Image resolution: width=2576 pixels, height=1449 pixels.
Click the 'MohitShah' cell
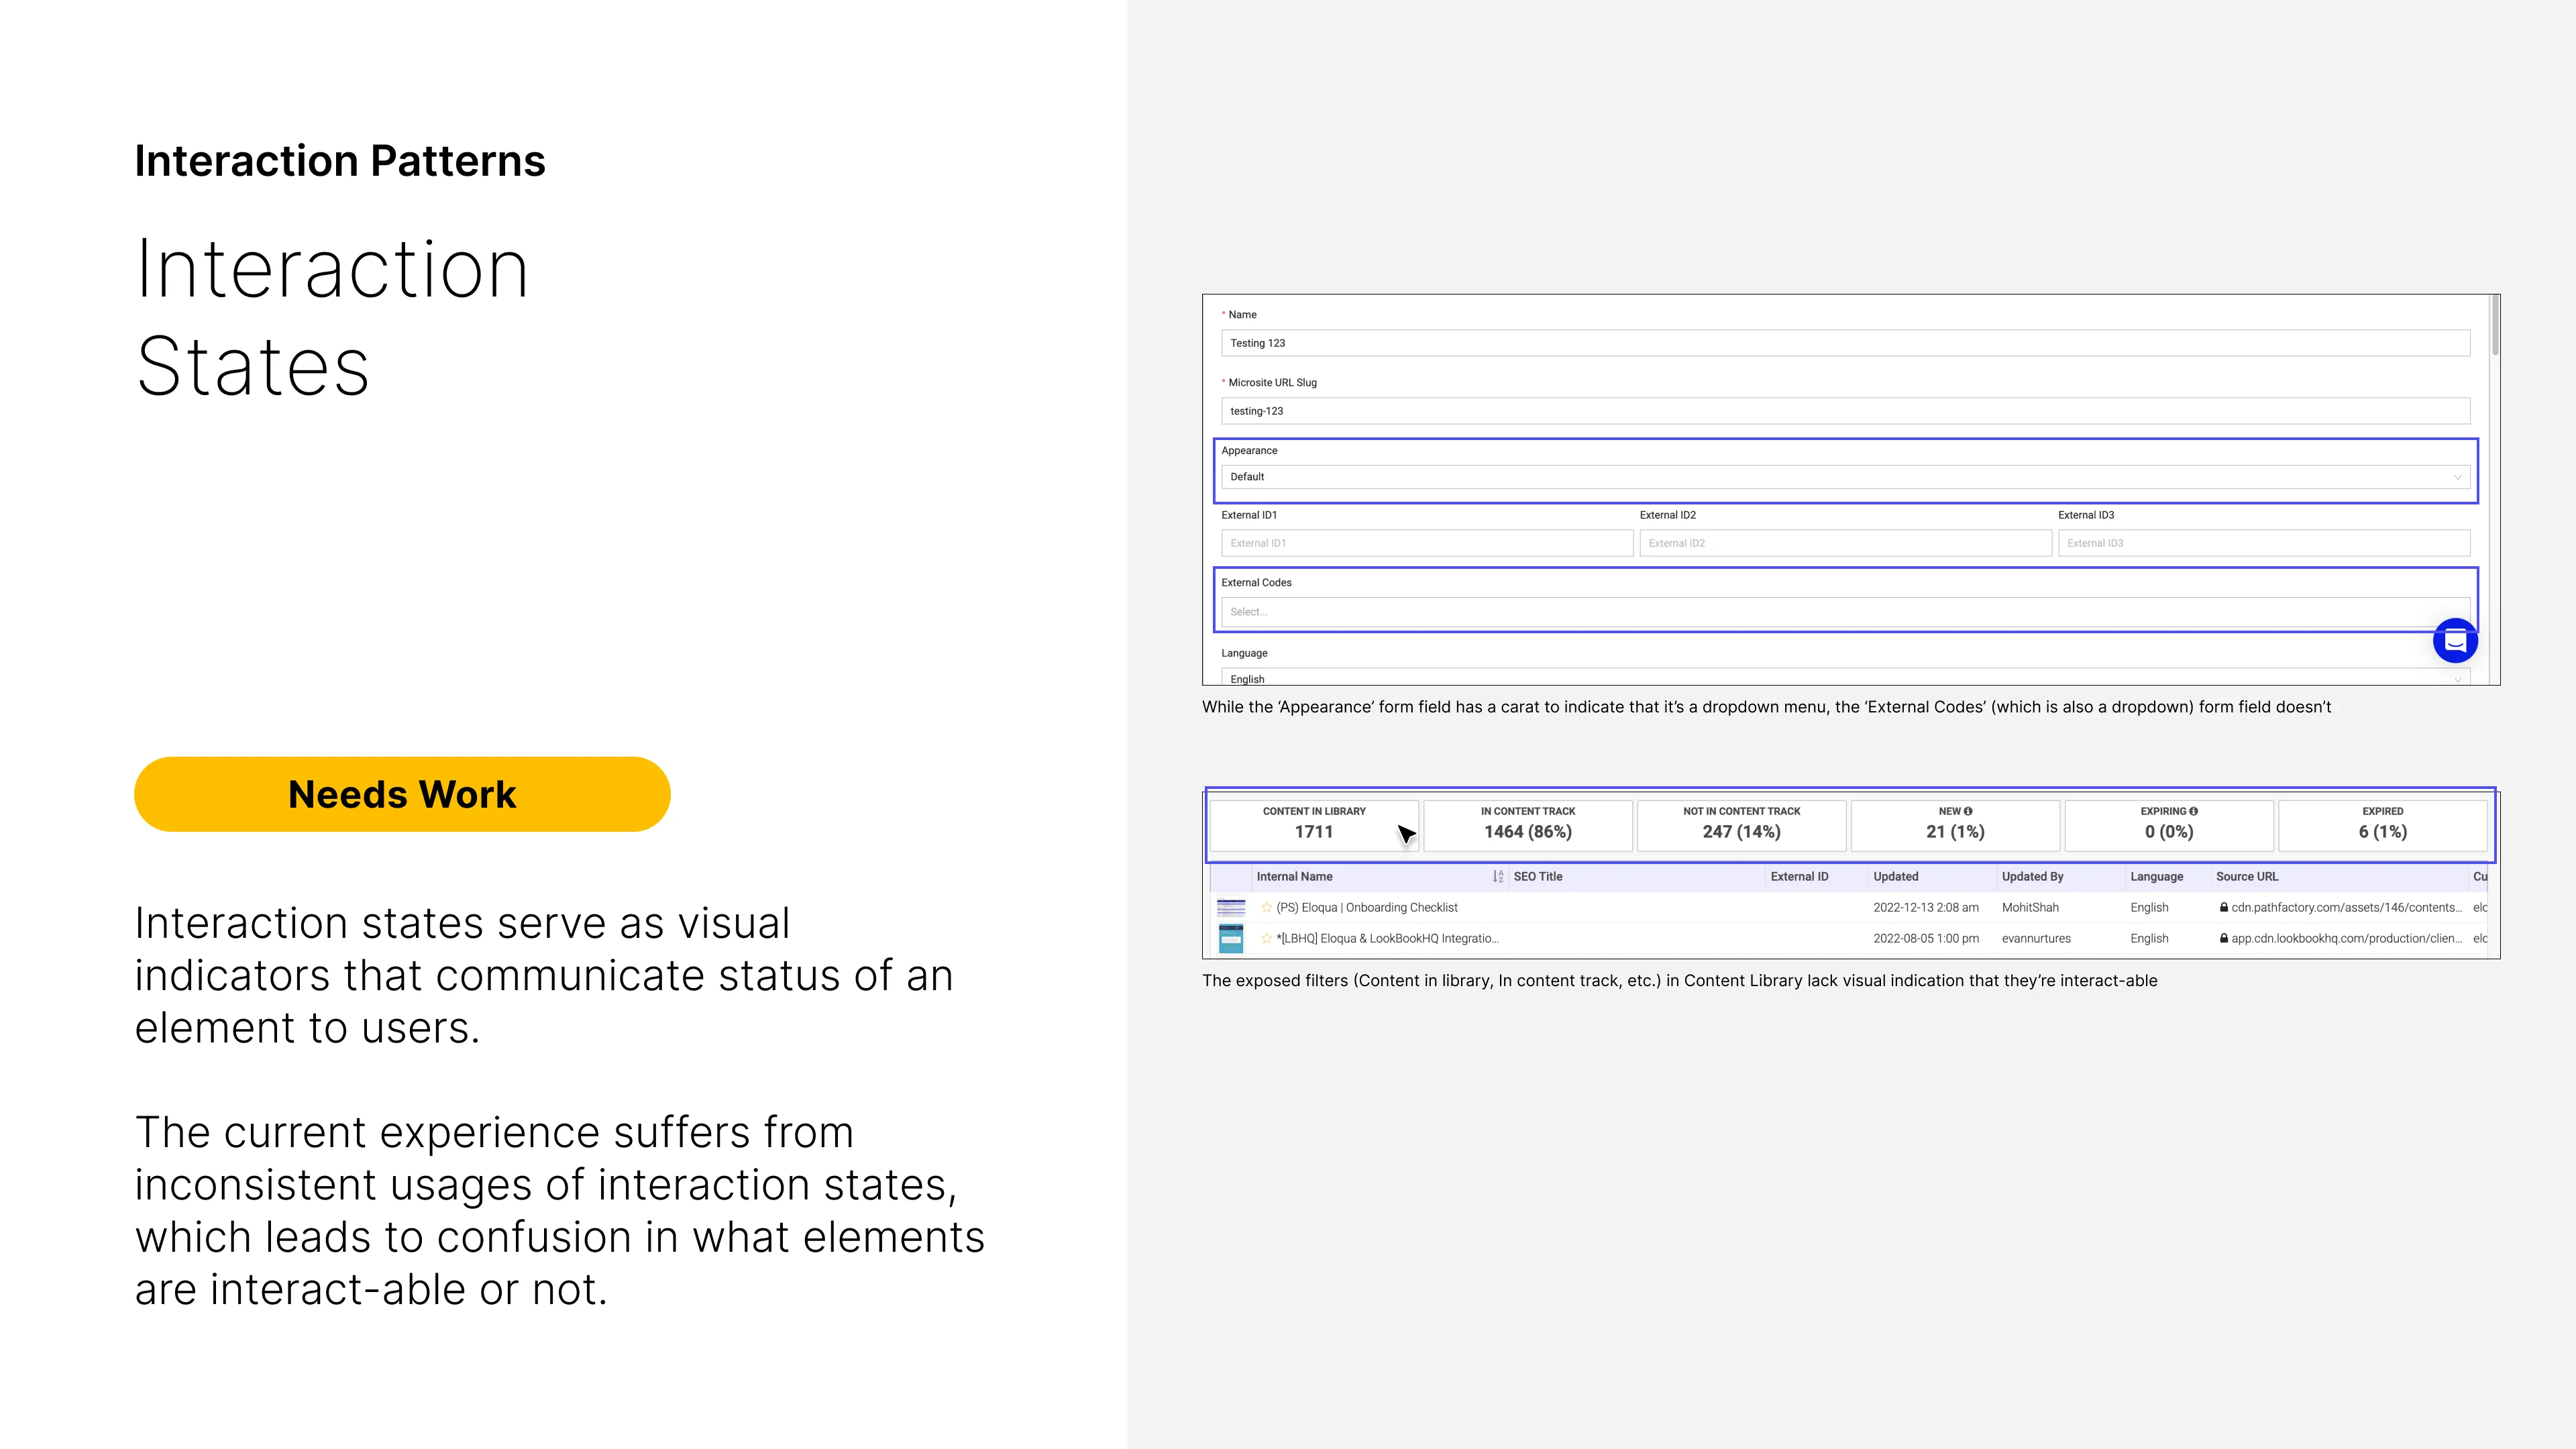(x=2030, y=908)
